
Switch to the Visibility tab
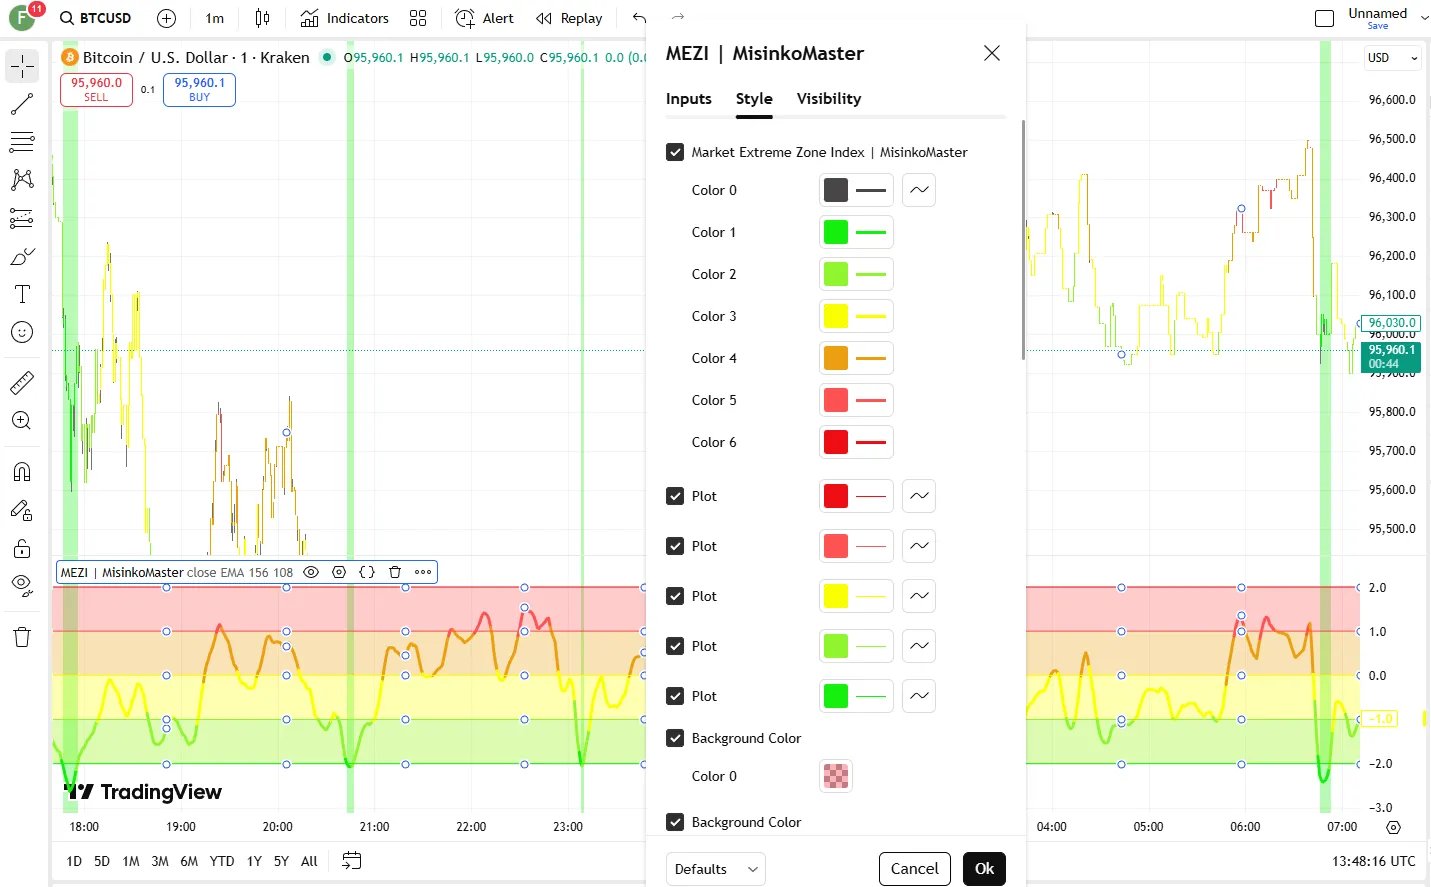point(828,98)
